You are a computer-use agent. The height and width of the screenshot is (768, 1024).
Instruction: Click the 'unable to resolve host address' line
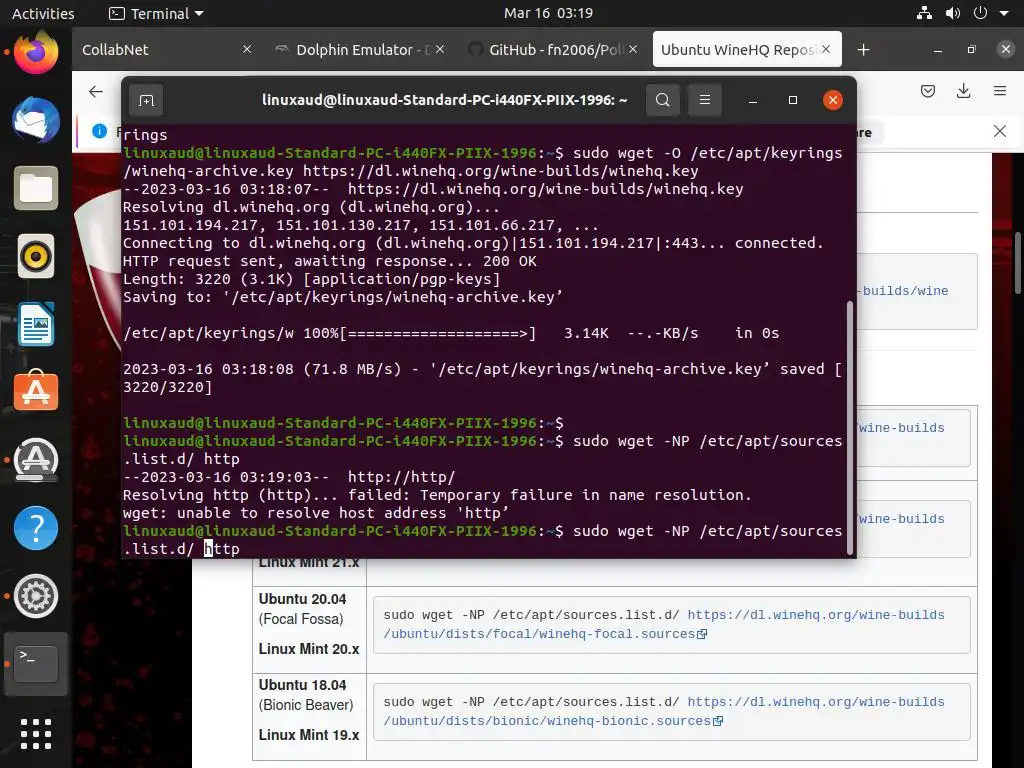(315, 513)
